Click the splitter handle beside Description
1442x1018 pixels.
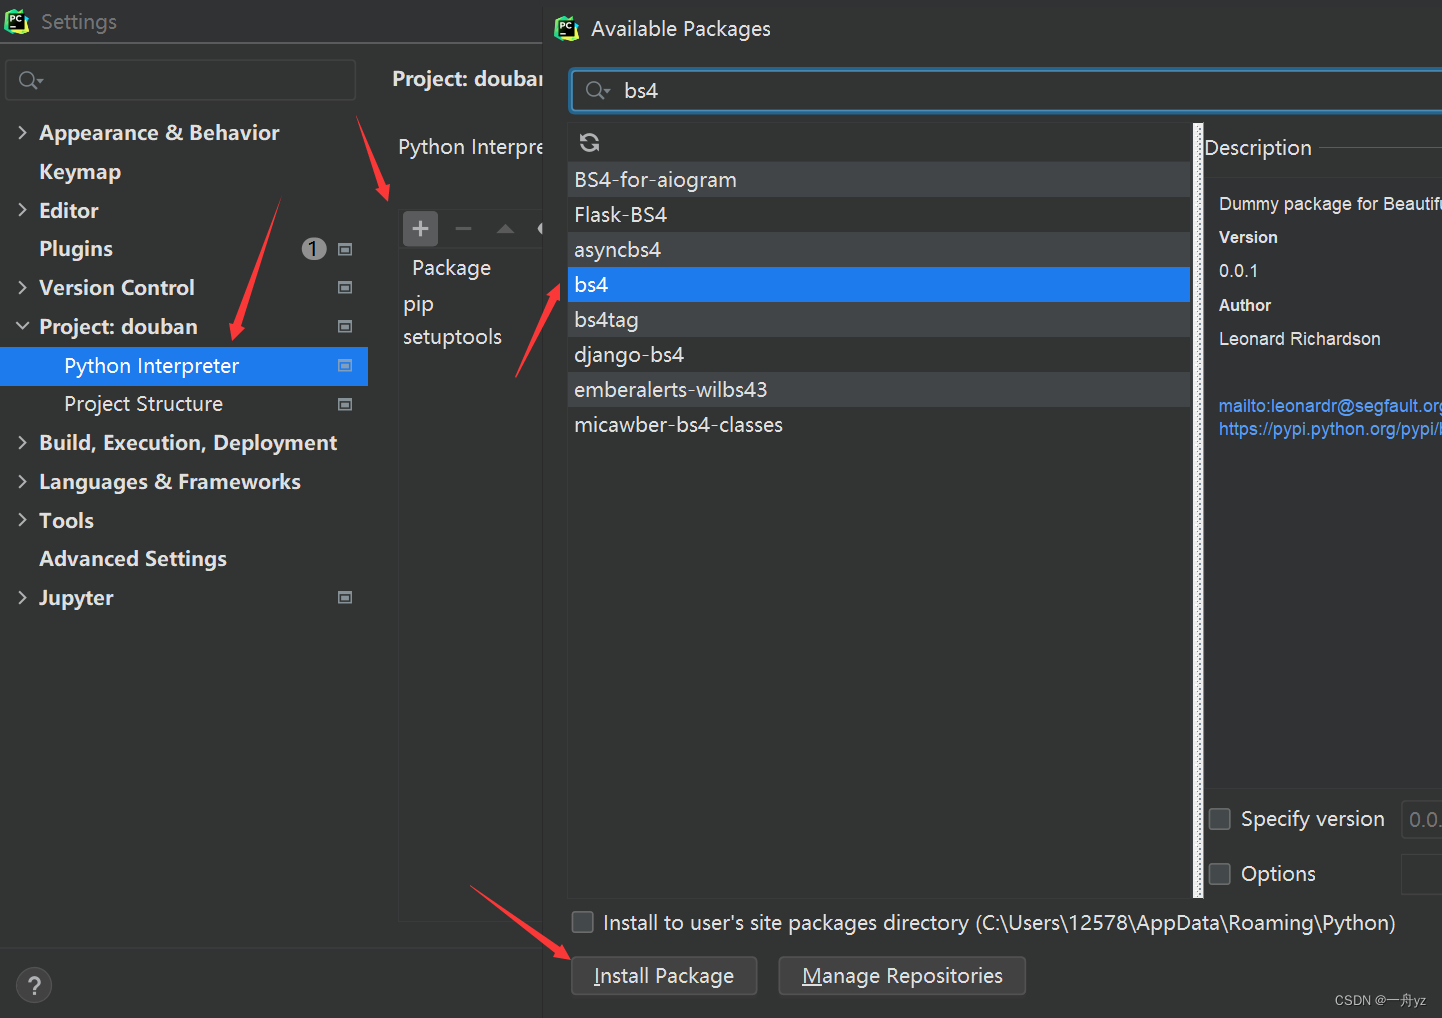coord(1198,510)
